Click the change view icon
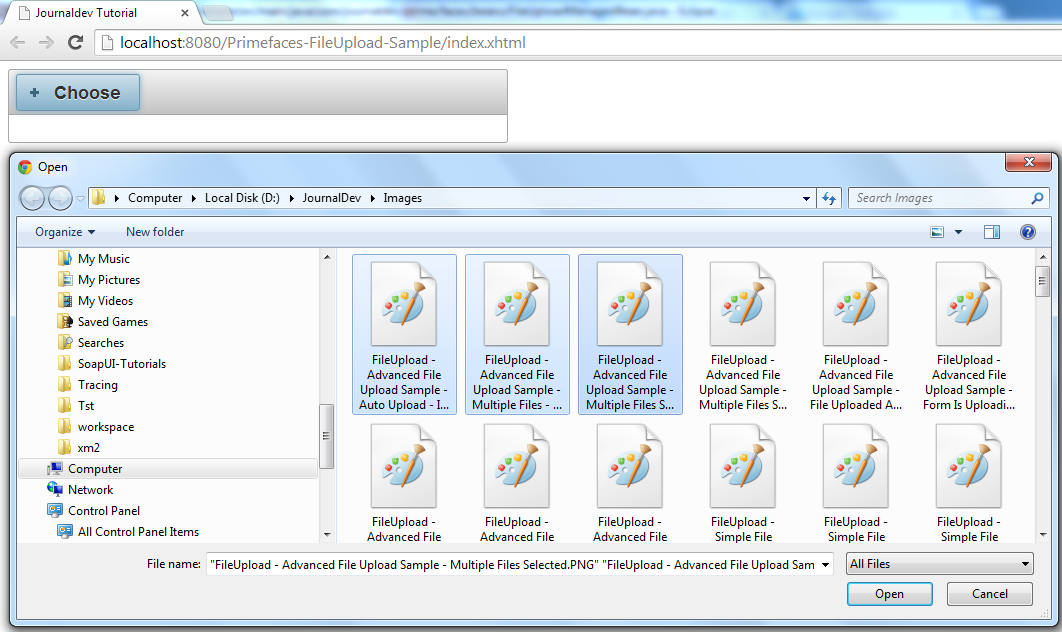1062x632 pixels. (938, 232)
